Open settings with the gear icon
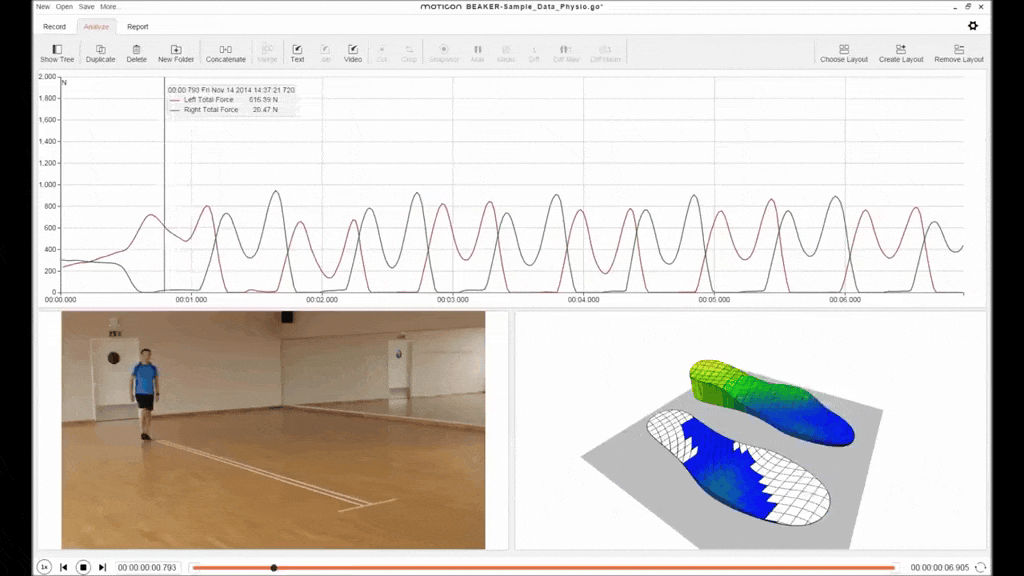 click(x=973, y=26)
